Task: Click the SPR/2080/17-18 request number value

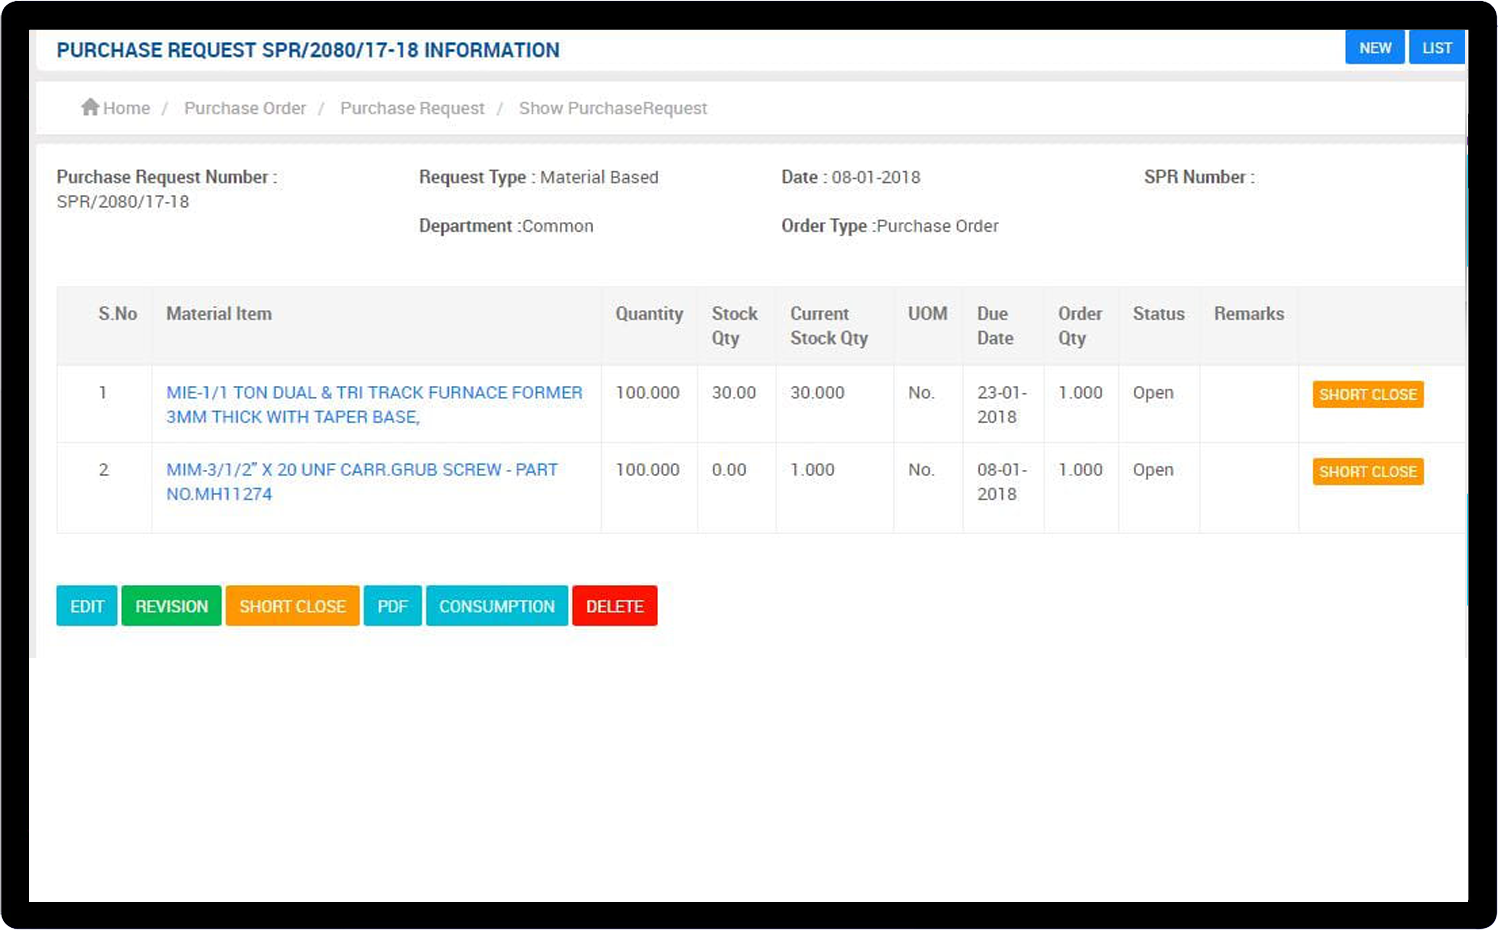Action: [123, 202]
